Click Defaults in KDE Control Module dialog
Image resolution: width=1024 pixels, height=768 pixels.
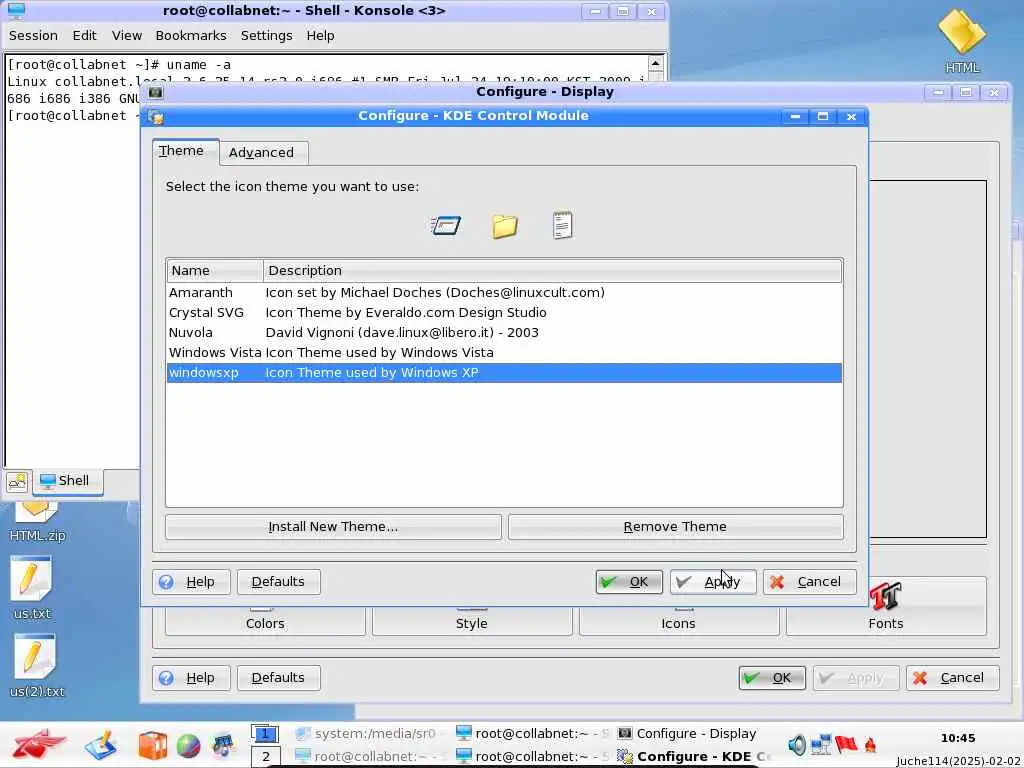(278, 581)
